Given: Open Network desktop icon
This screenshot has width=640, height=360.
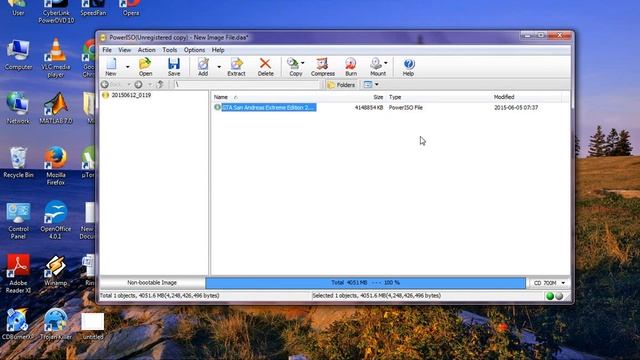Looking at the screenshot, I should coord(18,108).
